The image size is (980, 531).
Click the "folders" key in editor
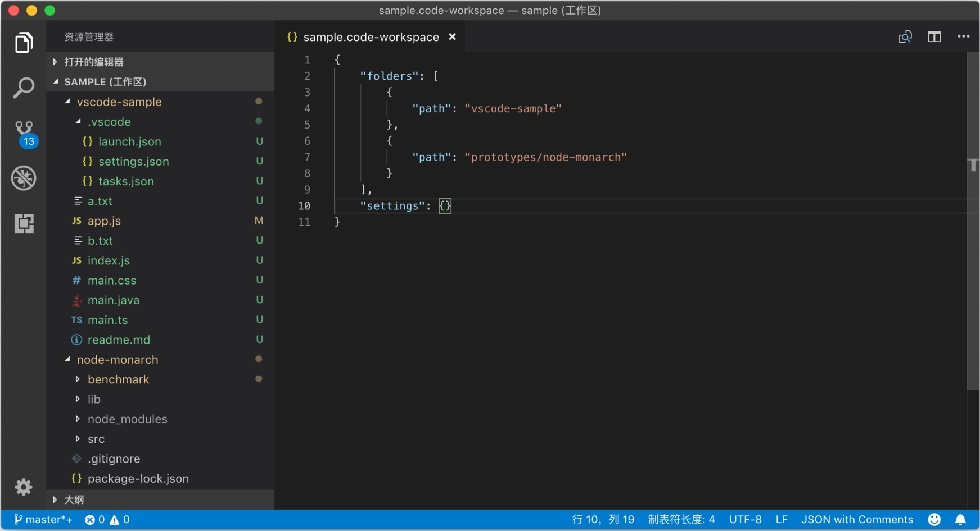point(389,76)
